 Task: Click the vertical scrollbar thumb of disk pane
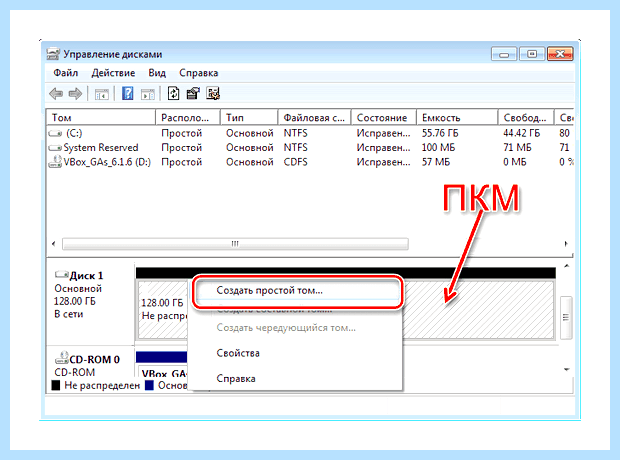click(x=566, y=317)
